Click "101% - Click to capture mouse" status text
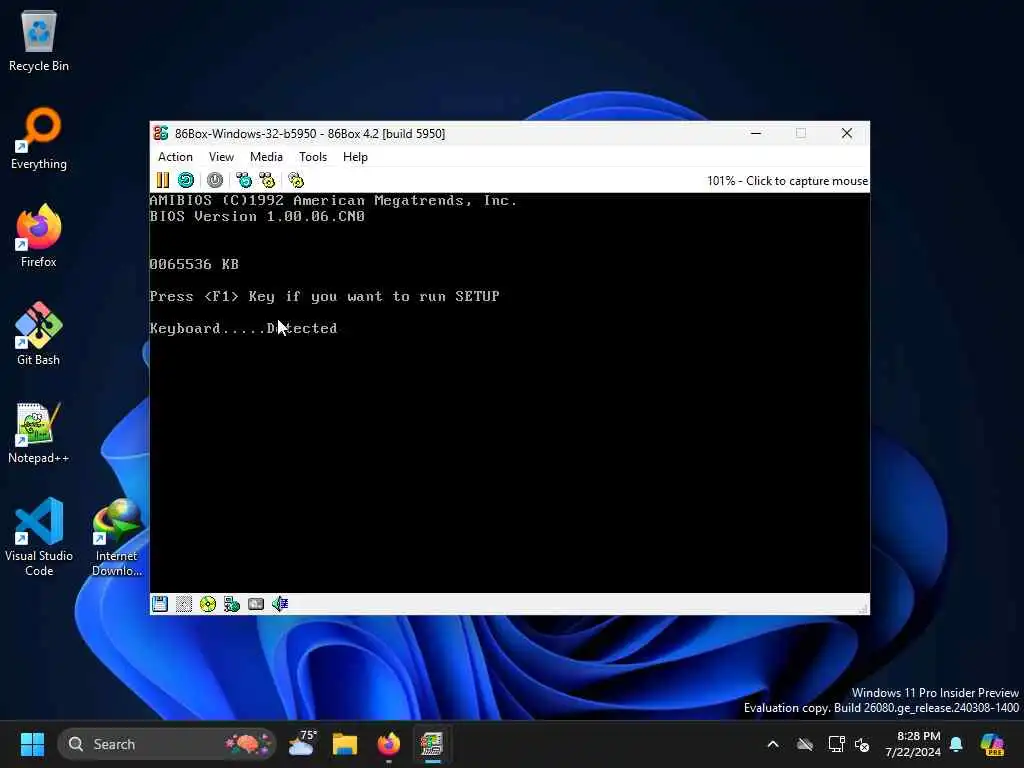Image resolution: width=1024 pixels, height=768 pixels. point(787,181)
